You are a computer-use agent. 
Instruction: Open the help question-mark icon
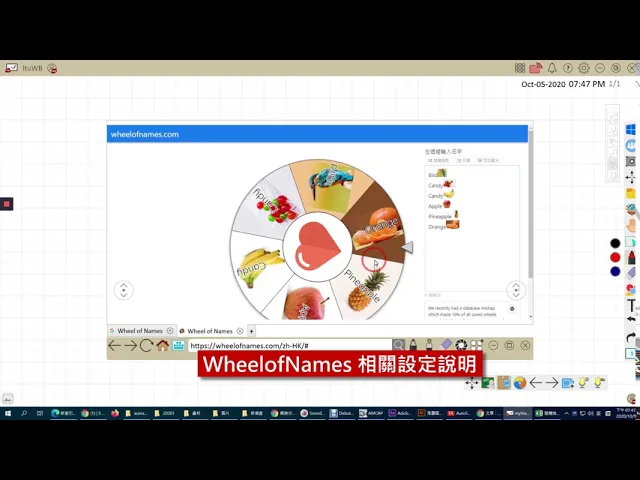(x=567, y=68)
